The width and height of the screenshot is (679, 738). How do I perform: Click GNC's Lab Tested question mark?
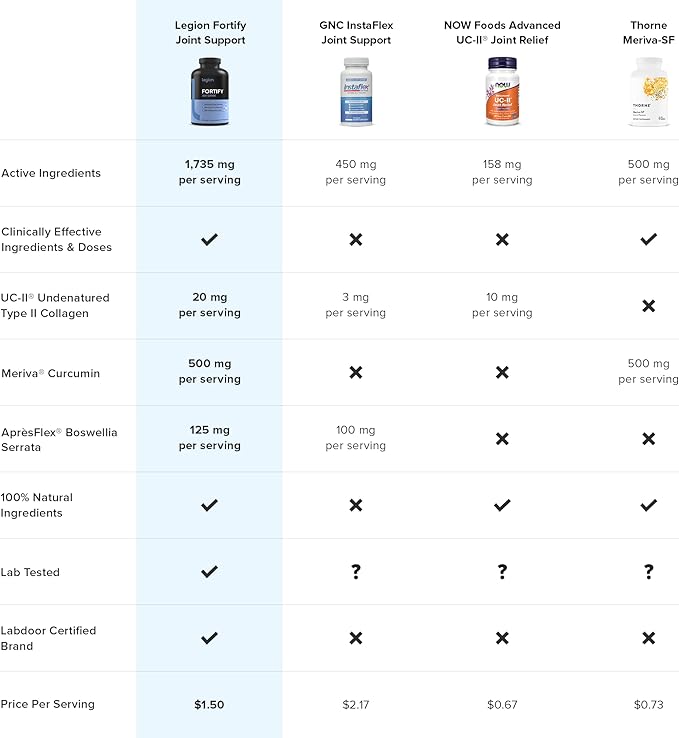pyautogui.click(x=356, y=571)
